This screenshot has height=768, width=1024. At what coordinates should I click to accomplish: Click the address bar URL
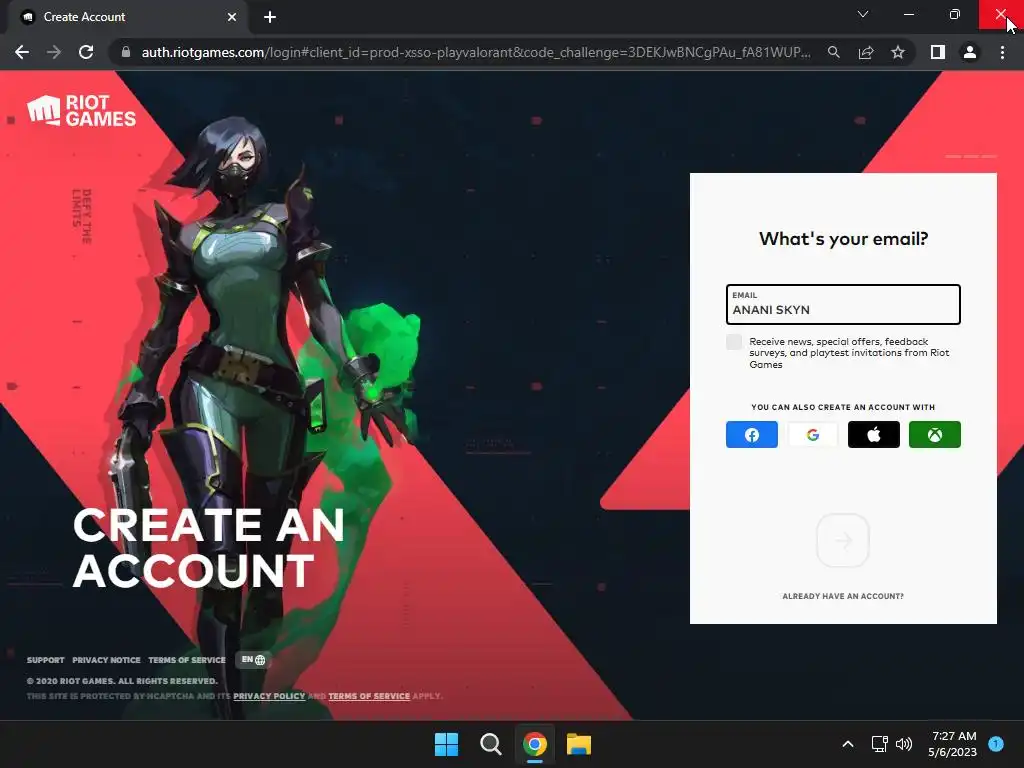click(x=476, y=52)
